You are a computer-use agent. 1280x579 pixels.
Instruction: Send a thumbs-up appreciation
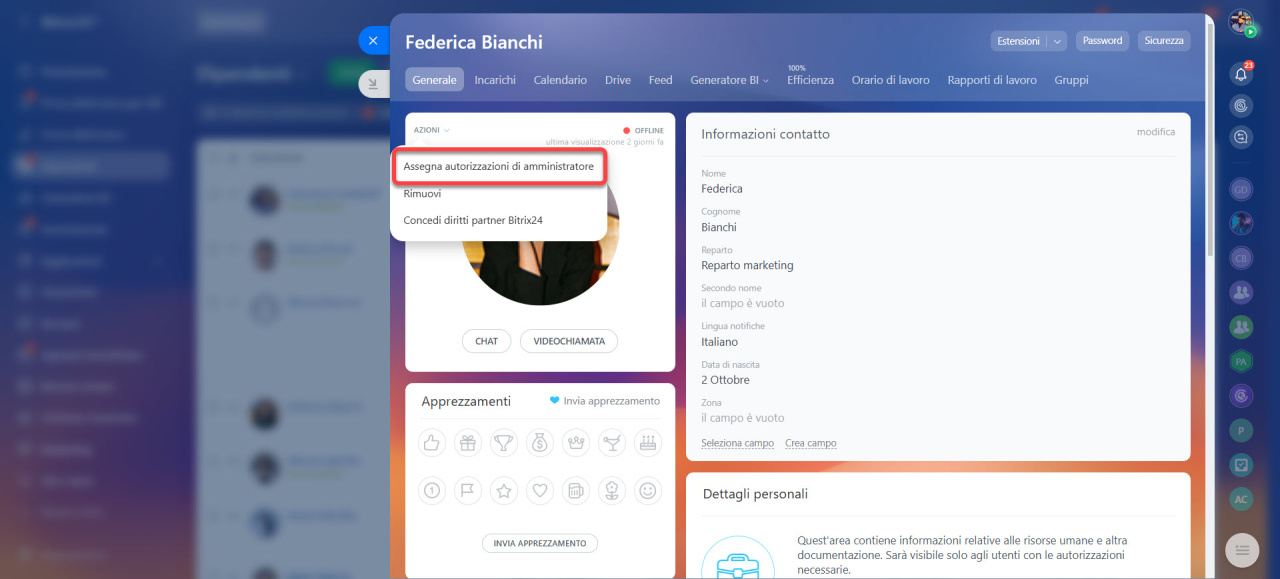click(x=433, y=442)
